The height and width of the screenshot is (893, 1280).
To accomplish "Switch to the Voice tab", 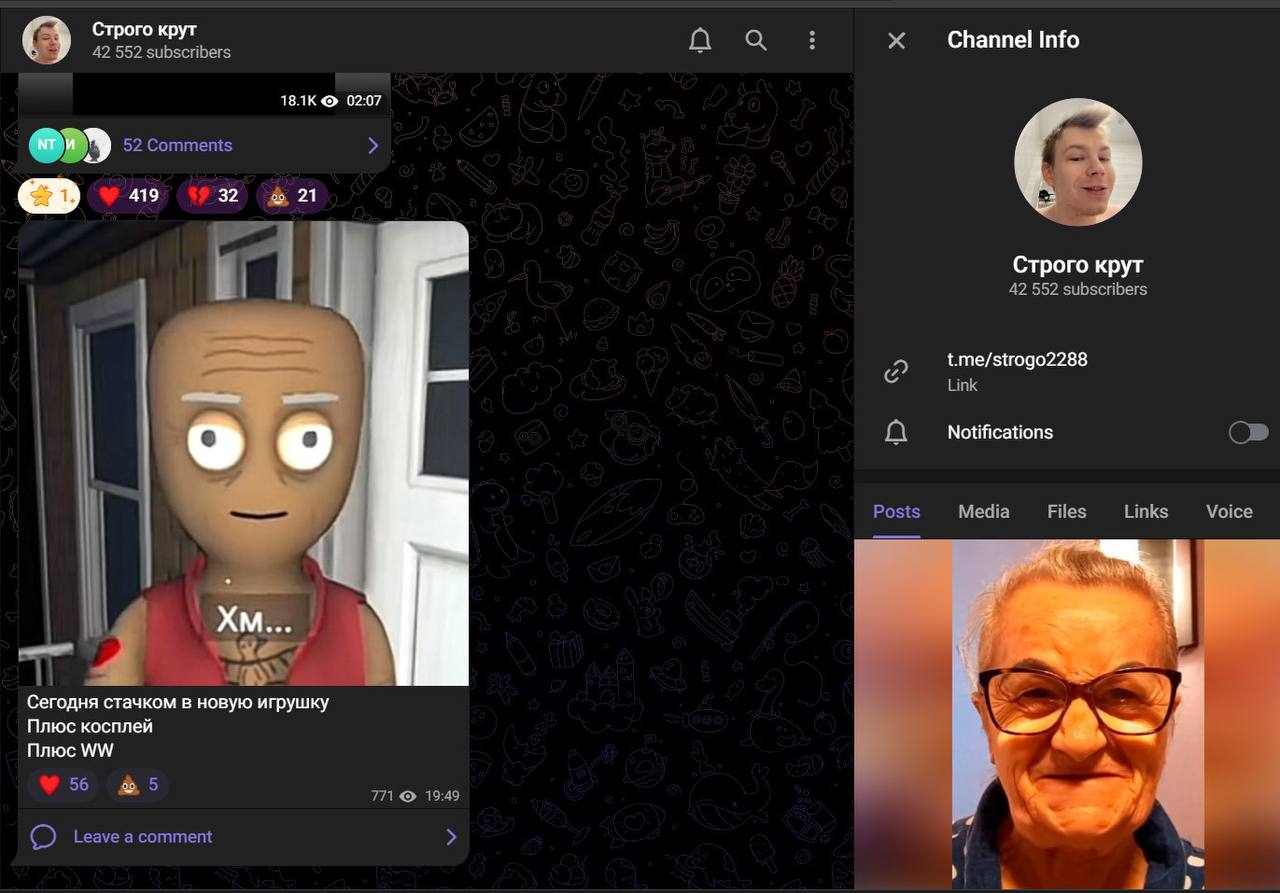I will [x=1229, y=511].
